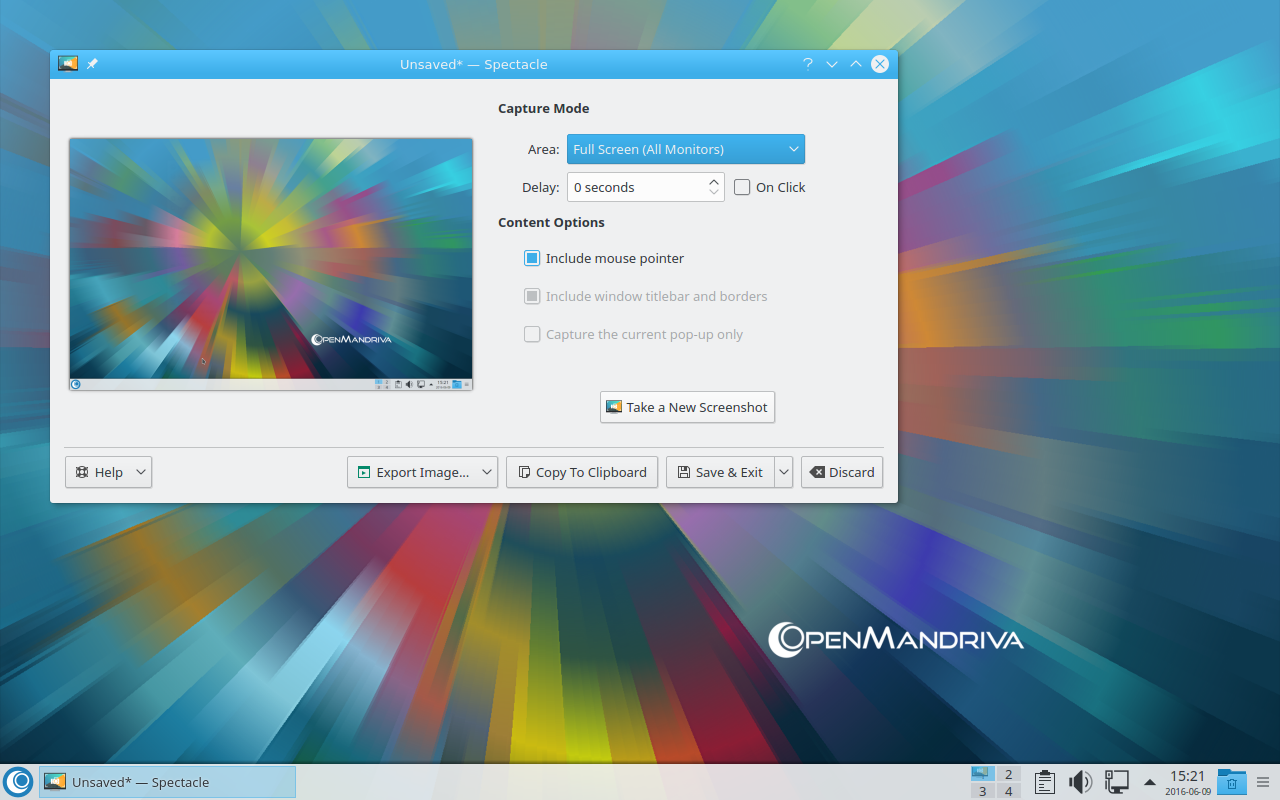Increase the Delay seconds spinner value
Image resolution: width=1280 pixels, height=800 pixels.
pos(714,181)
